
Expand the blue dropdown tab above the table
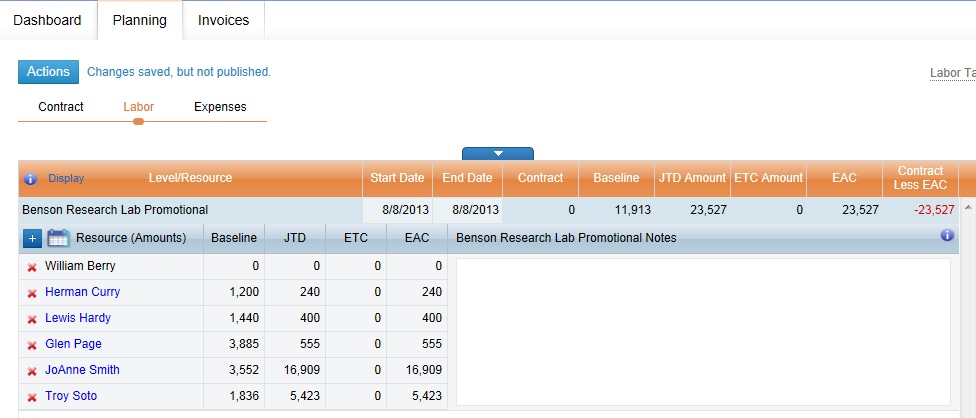coord(497,154)
